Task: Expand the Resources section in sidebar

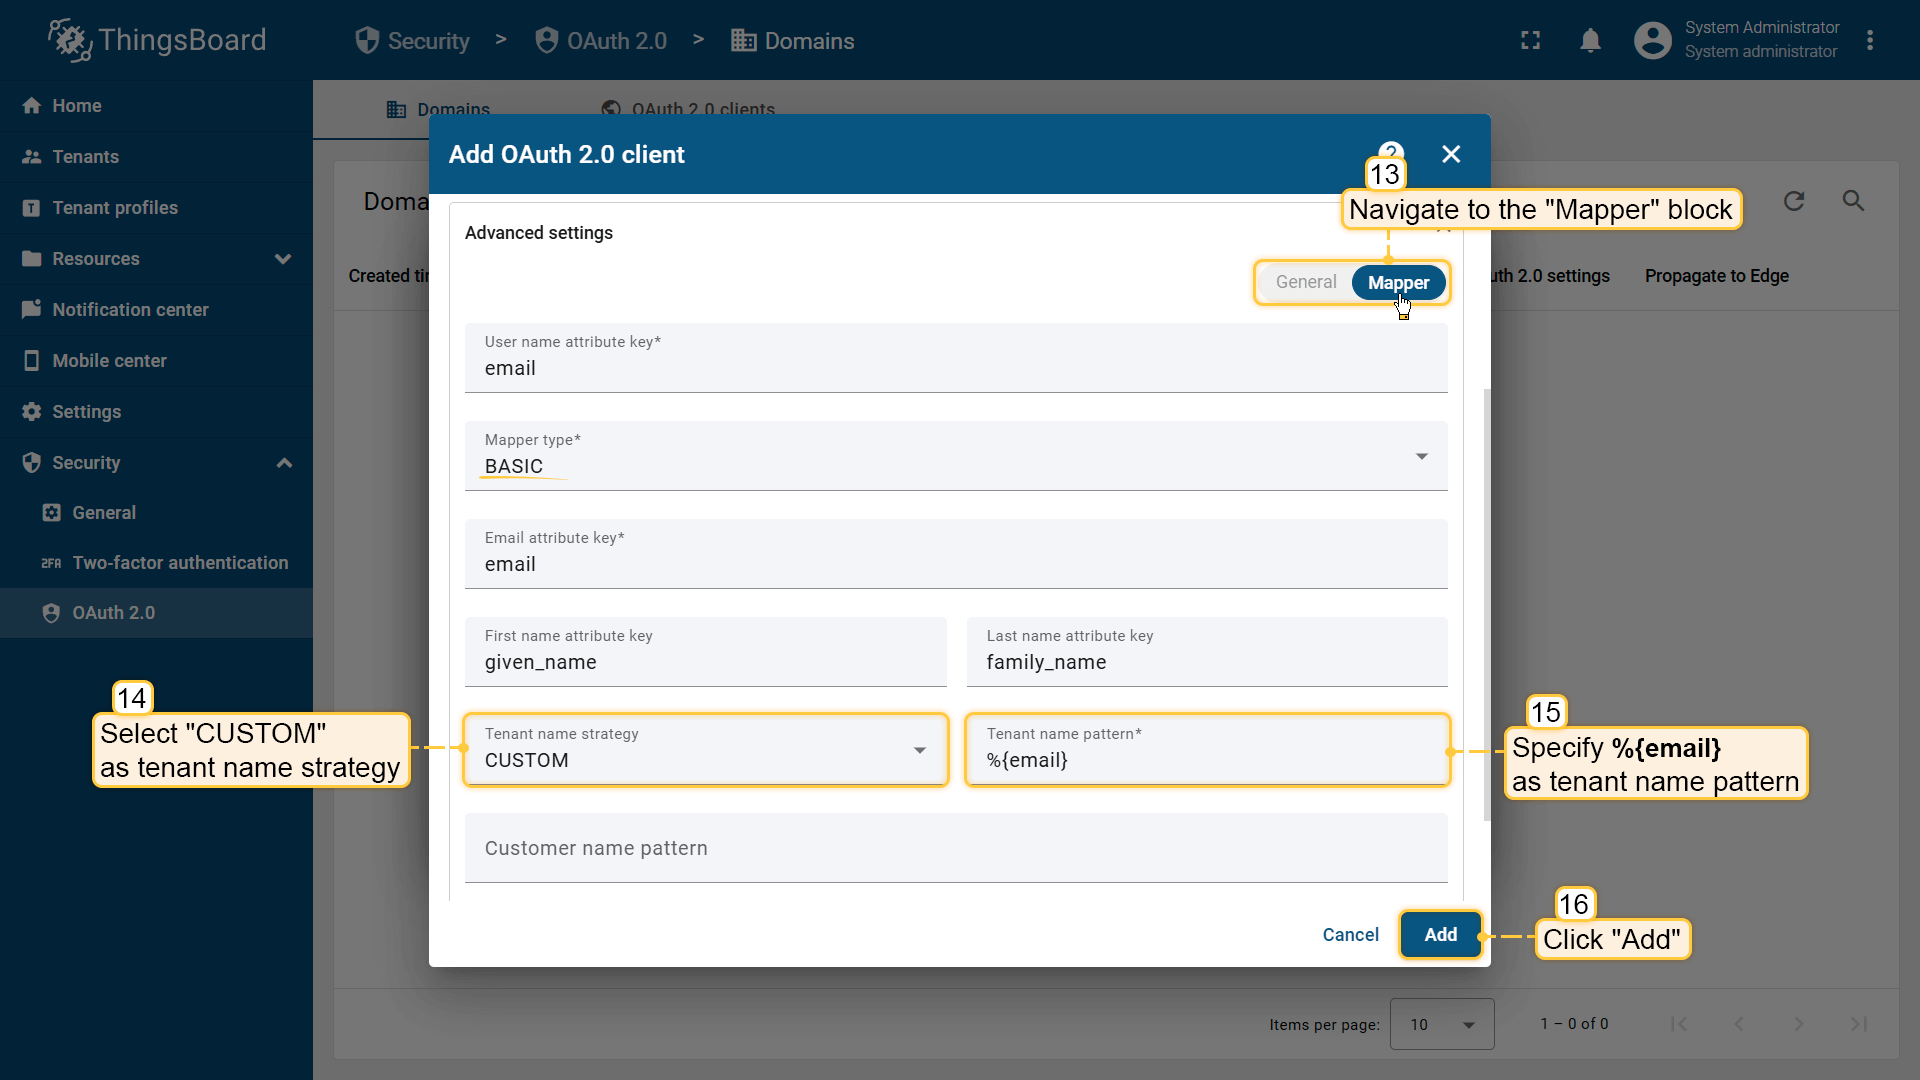Action: click(283, 258)
